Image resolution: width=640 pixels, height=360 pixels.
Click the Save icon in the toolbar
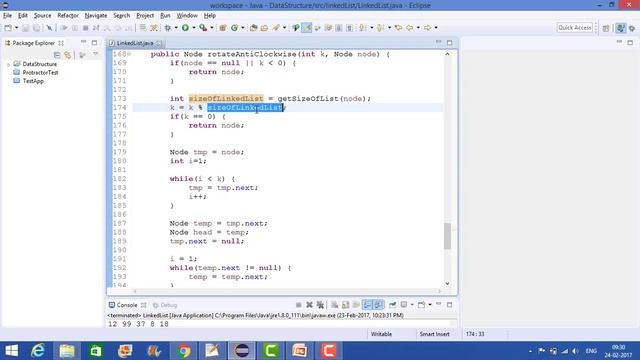[x=25, y=28]
